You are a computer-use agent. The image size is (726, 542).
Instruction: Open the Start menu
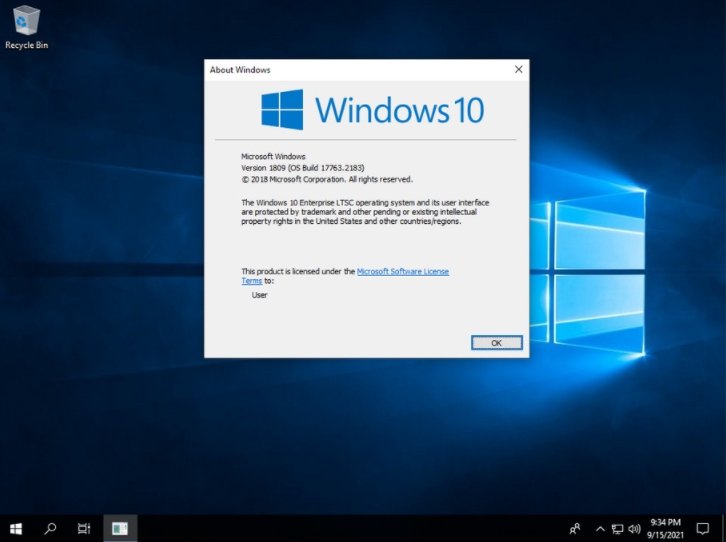pyautogui.click(x=16, y=529)
